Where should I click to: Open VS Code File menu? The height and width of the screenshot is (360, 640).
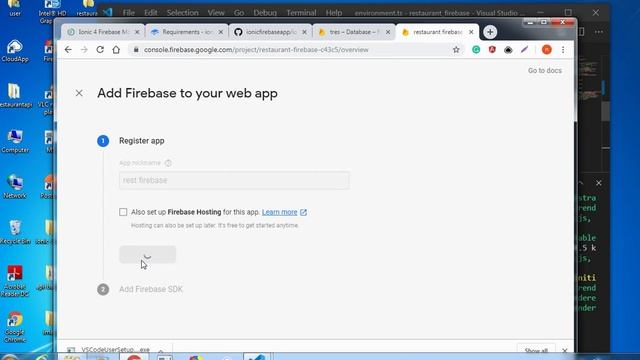(x=129, y=13)
